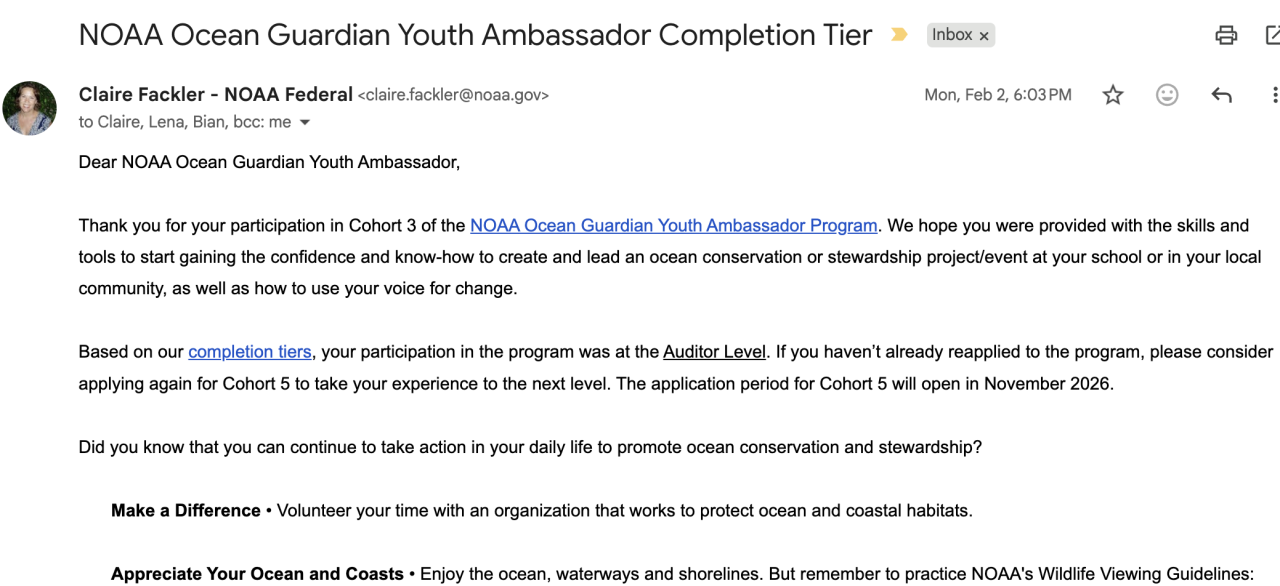
Task: Click sender name Claire Fackler - NOAA Federal
Action: 216,95
